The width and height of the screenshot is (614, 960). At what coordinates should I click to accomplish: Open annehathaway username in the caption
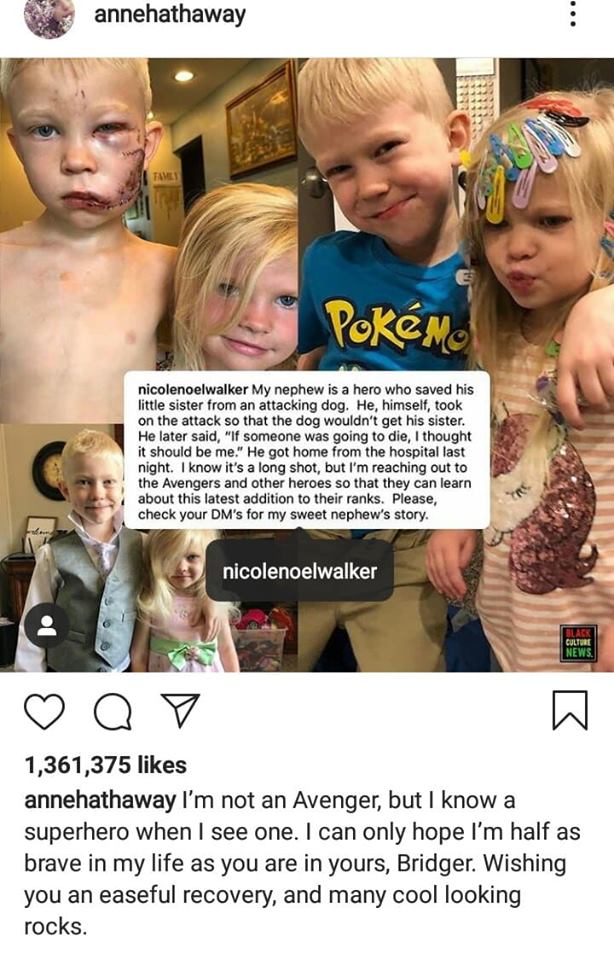tap(100, 801)
